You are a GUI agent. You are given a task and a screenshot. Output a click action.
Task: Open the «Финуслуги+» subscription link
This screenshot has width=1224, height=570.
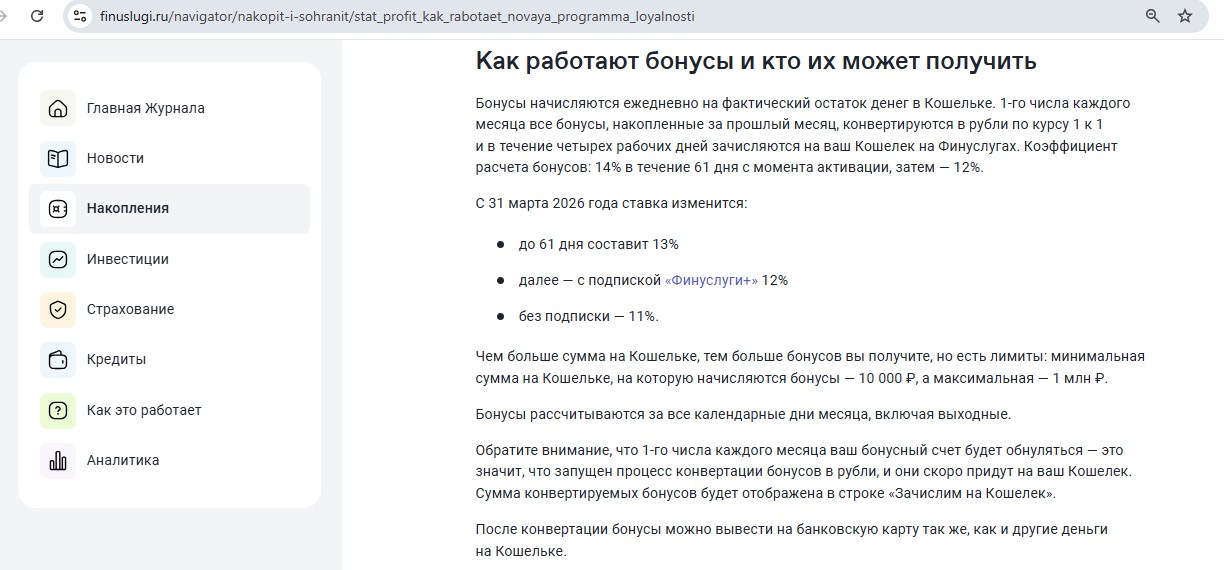point(711,280)
